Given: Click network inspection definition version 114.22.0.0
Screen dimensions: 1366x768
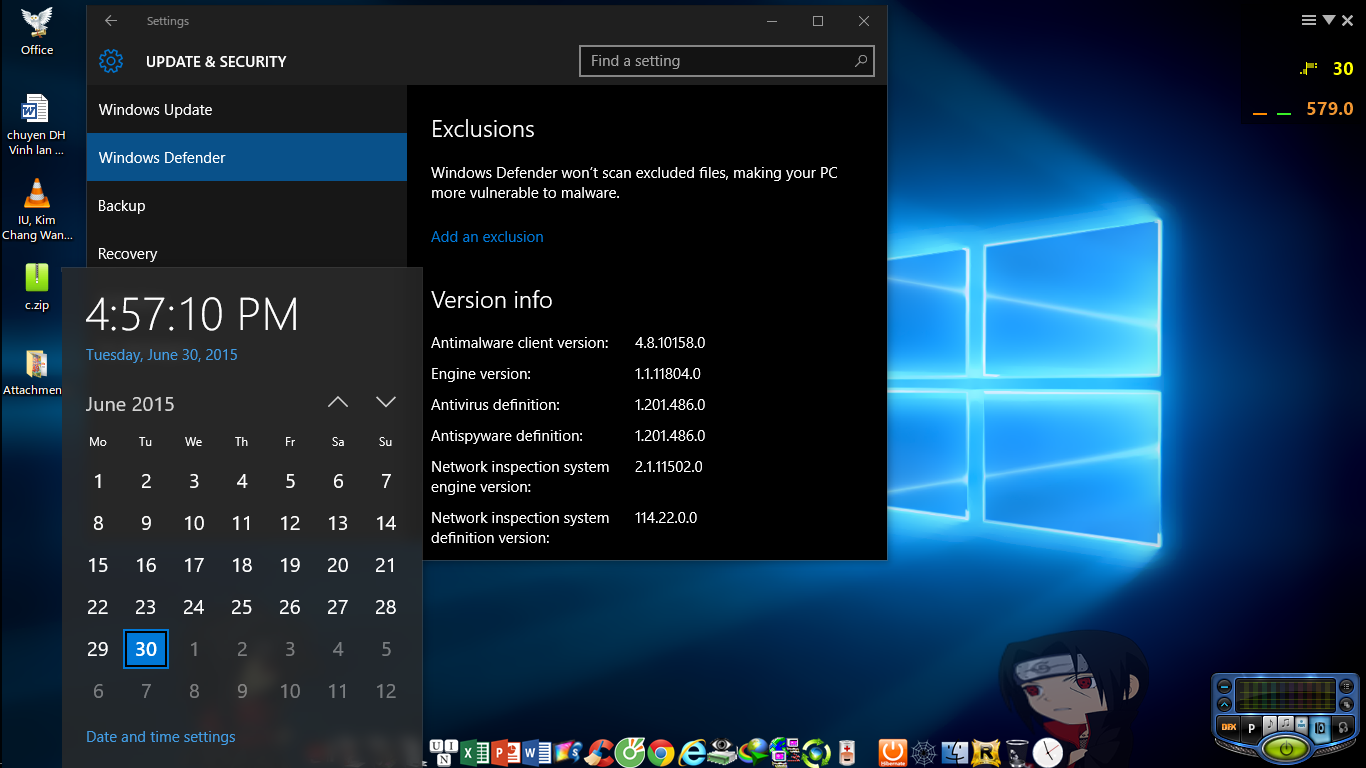Looking at the screenshot, I should pyautogui.click(x=666, y=518).
